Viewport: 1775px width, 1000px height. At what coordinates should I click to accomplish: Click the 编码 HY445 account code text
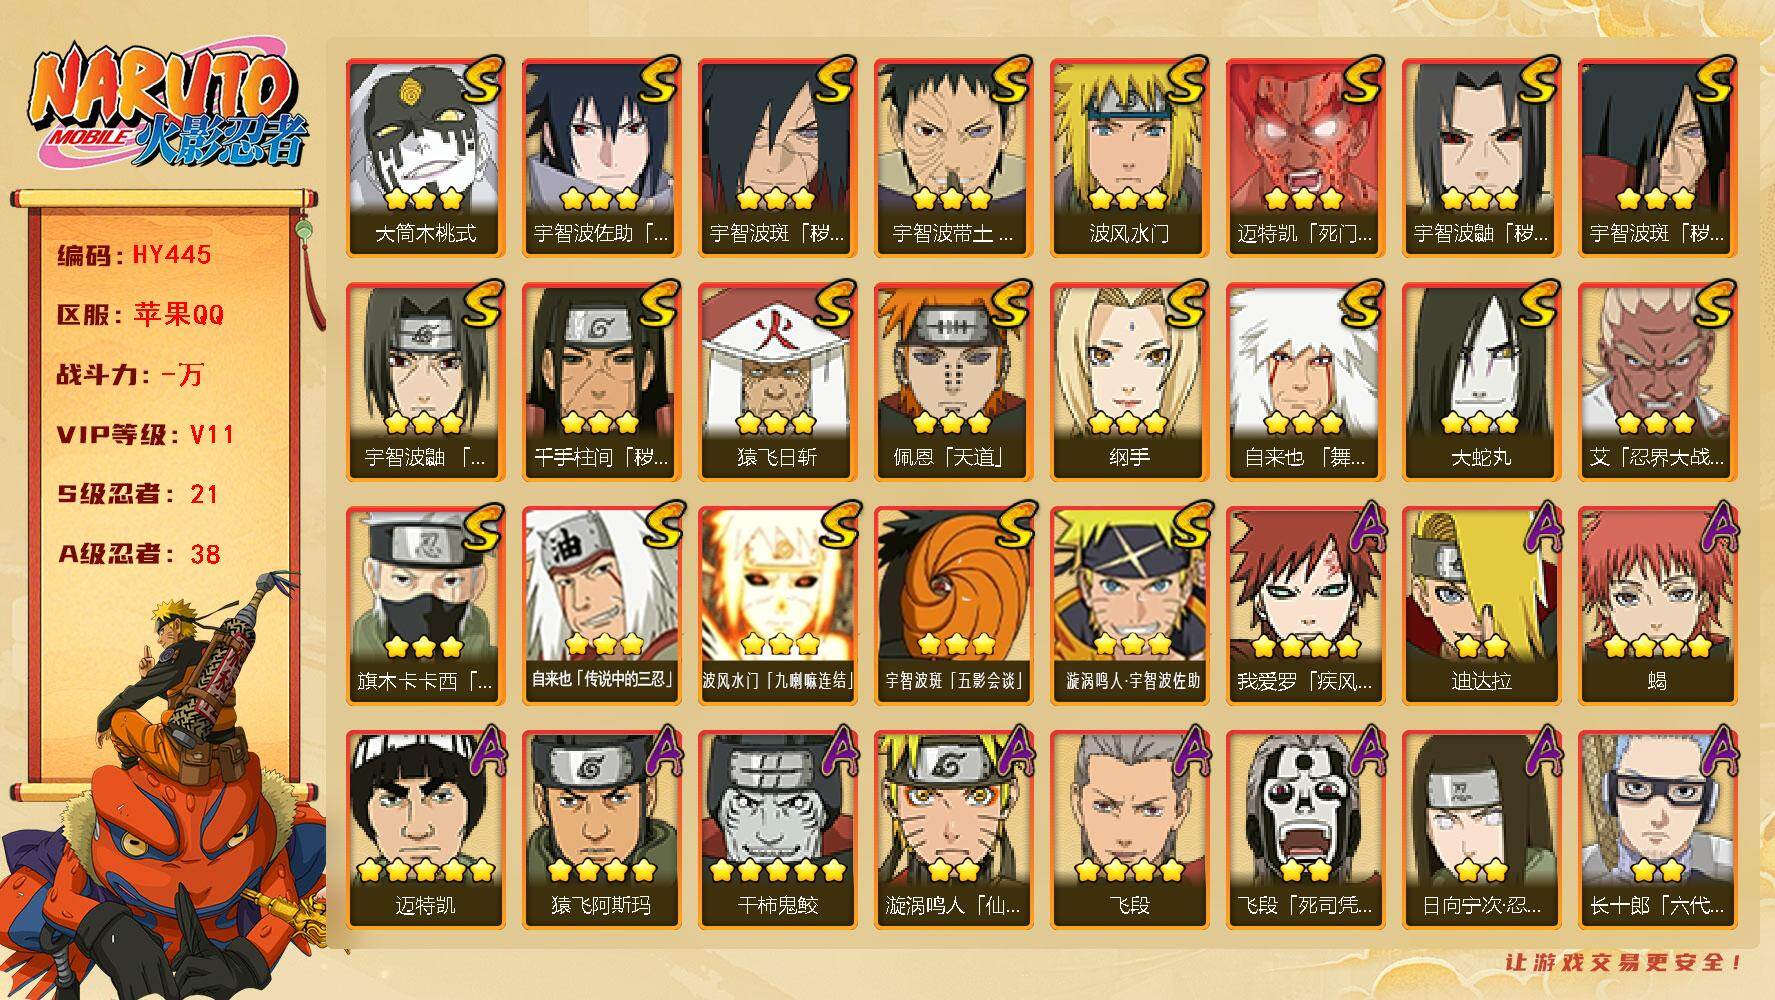point(134,255)
